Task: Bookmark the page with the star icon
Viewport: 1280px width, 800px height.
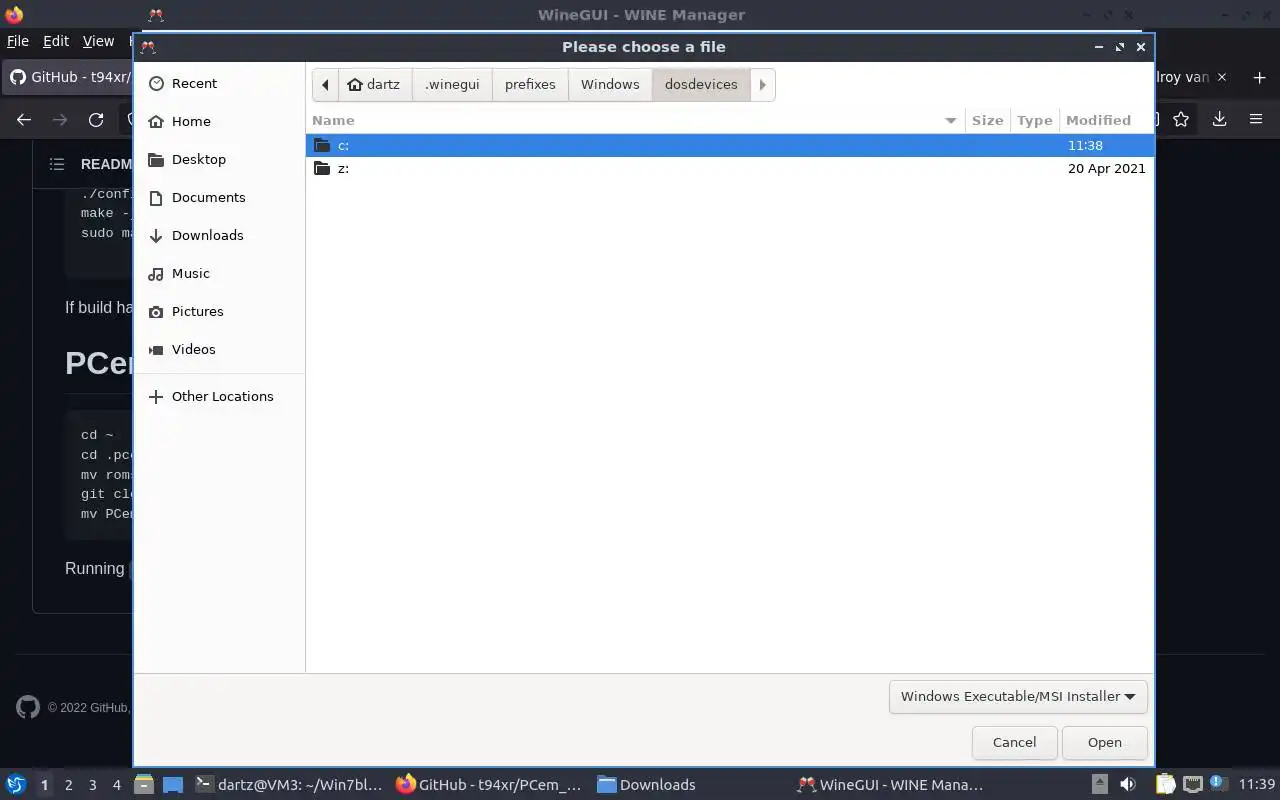Action: tap(1181, 119)
